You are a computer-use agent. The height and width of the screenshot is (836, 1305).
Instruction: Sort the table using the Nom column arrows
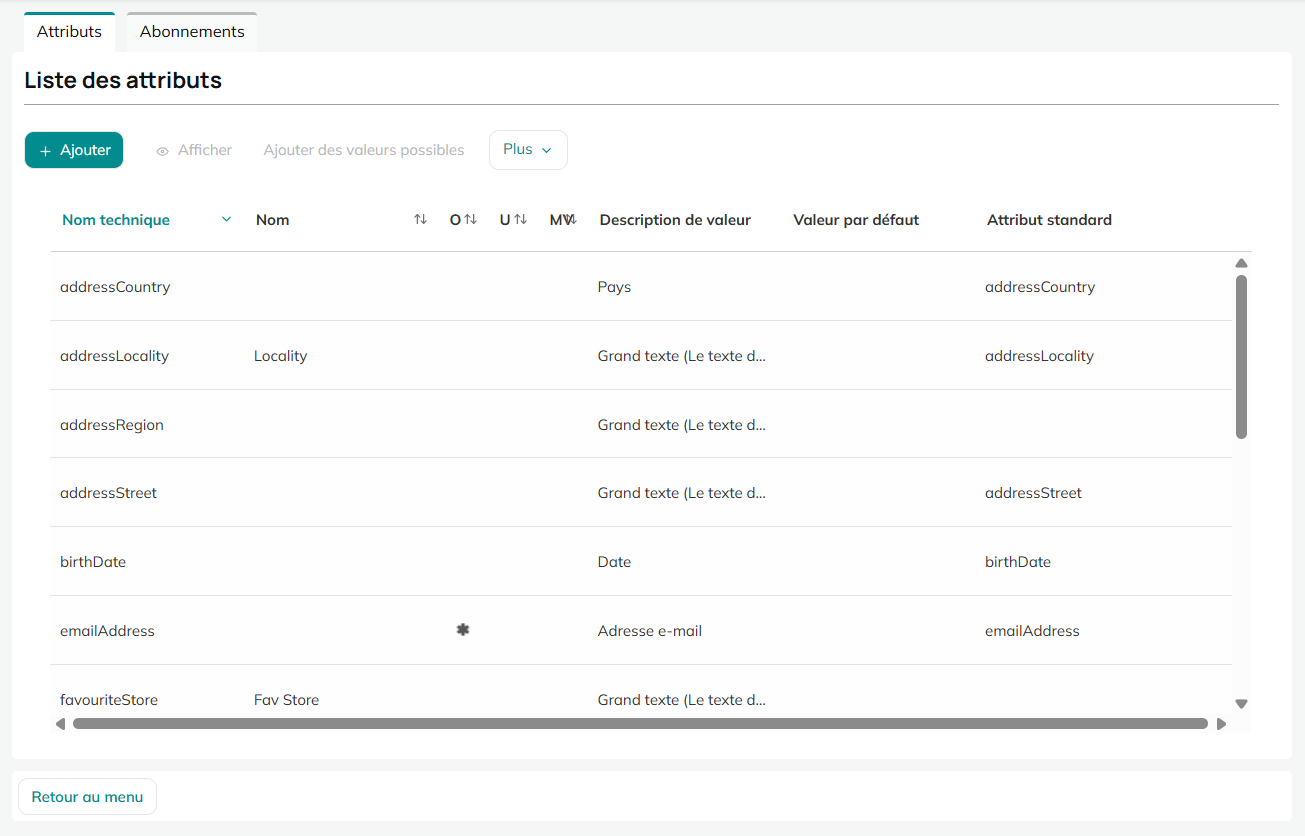pyautogui.click(x=420, y=220)
